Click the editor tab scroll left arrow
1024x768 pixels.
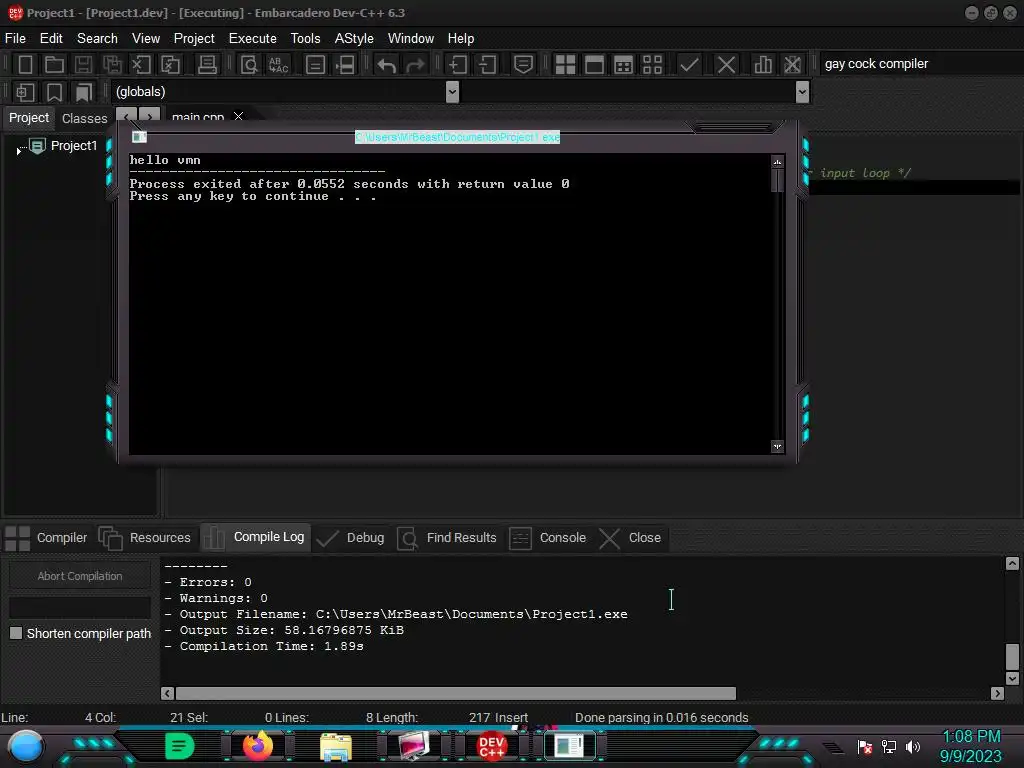pos(126,116)
